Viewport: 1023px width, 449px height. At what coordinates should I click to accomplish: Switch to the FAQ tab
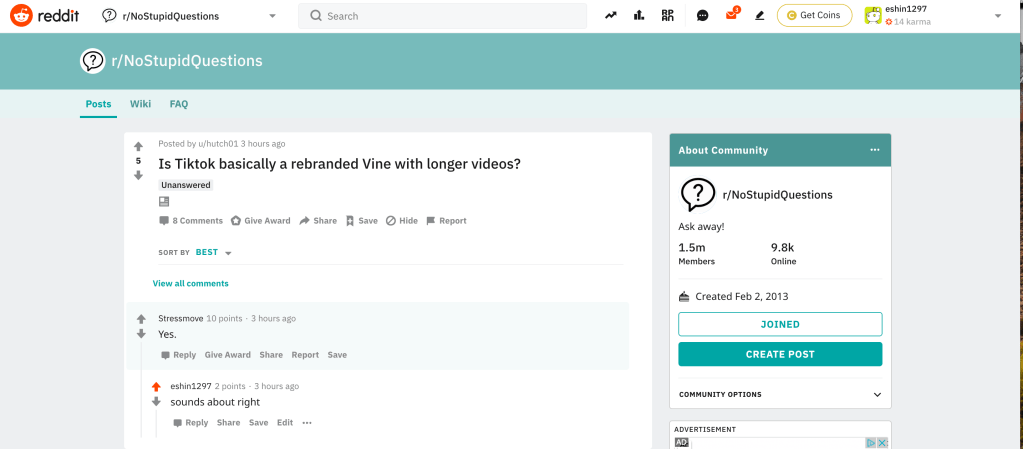tap(179, 104)
